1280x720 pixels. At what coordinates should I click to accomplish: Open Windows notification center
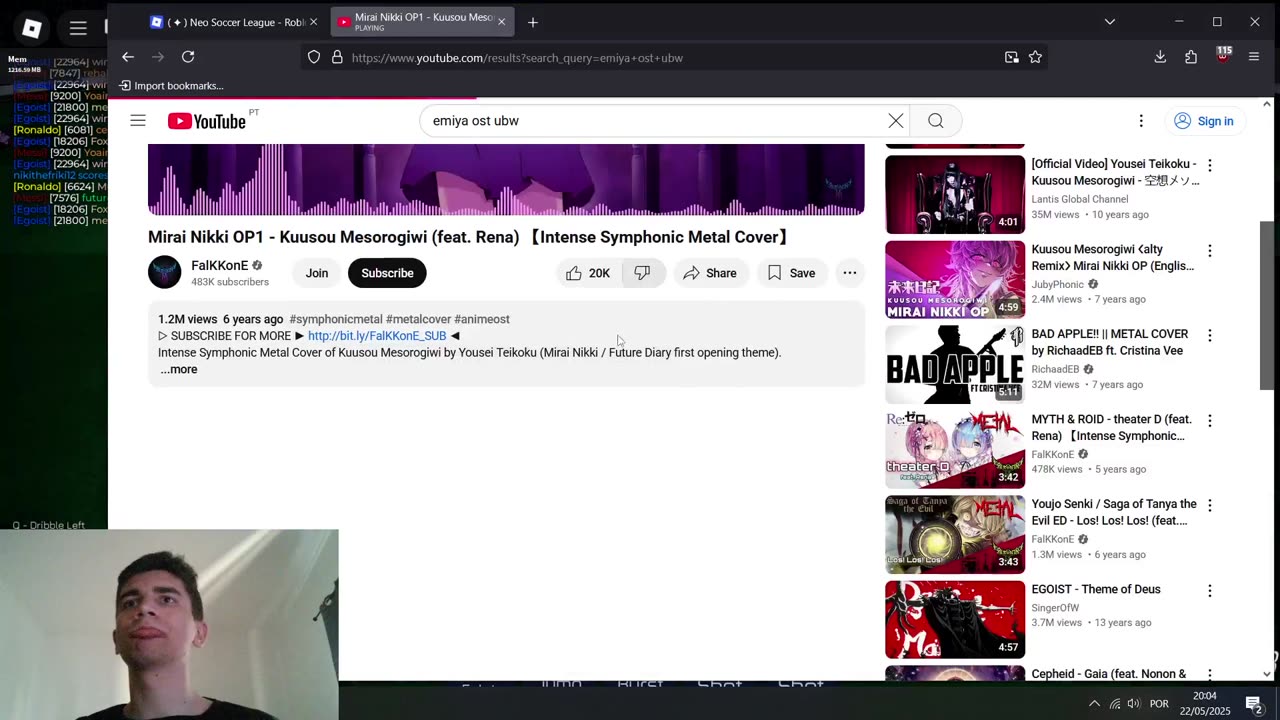pos(1254,704)
